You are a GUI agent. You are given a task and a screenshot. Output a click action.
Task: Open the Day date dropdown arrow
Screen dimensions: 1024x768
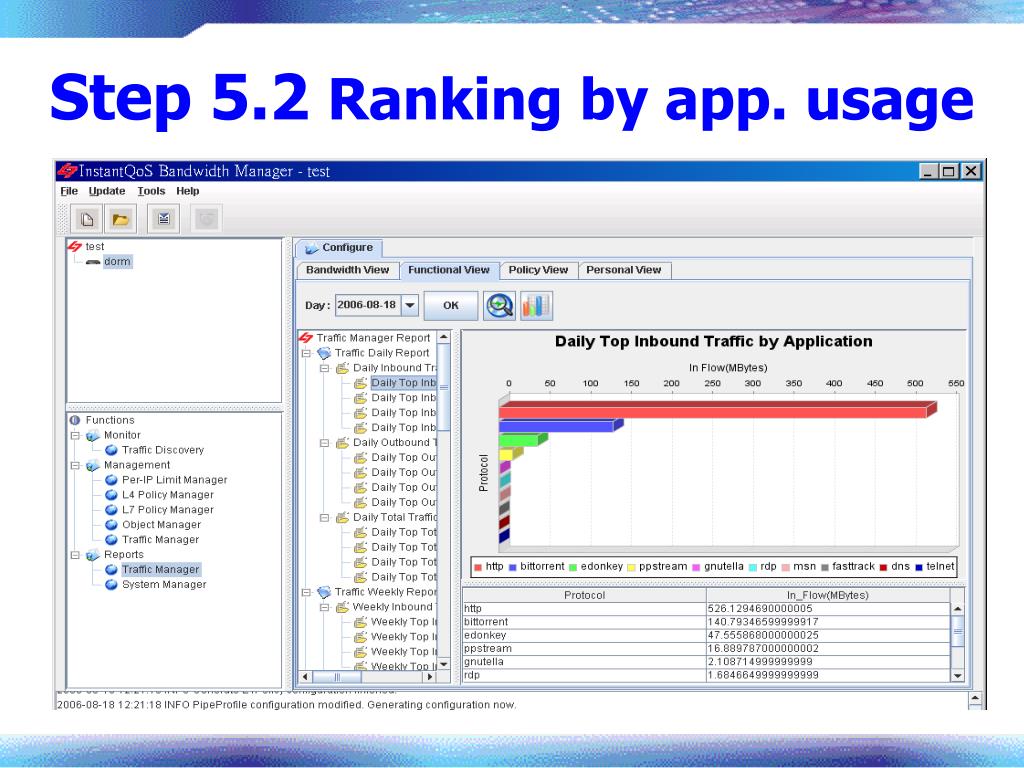[x=410, y=305]
